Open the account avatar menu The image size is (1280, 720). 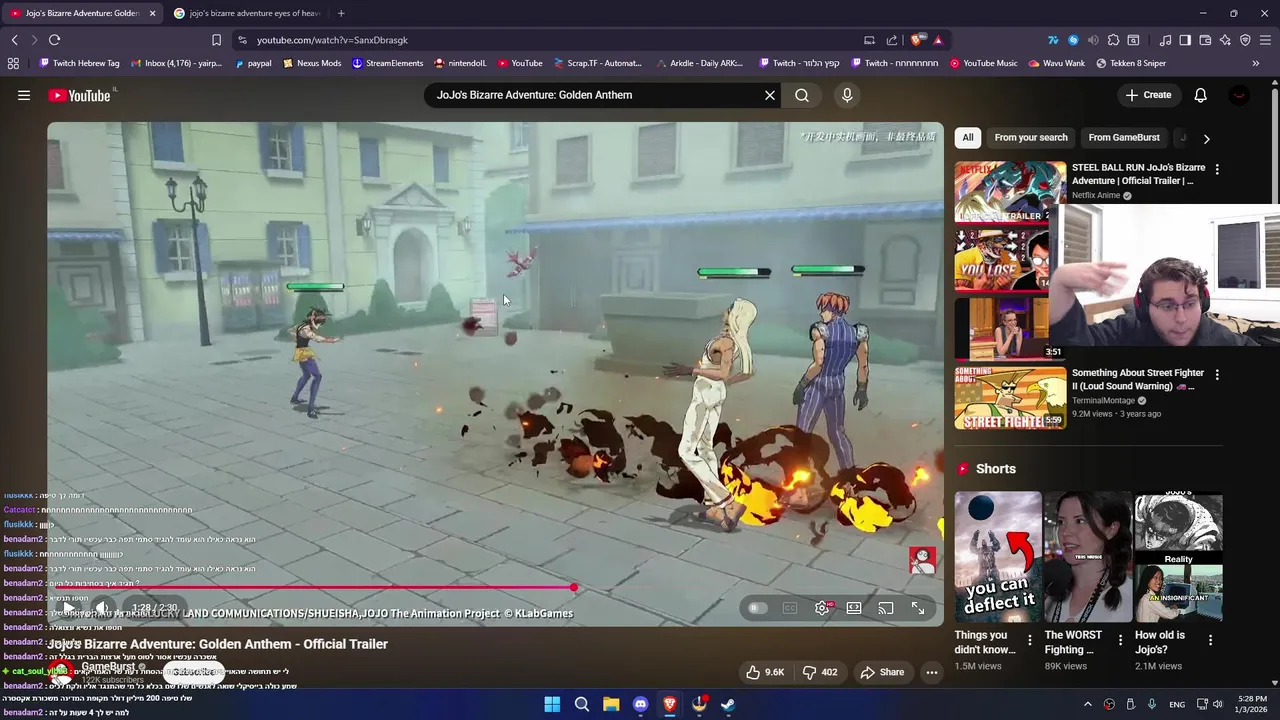pyautogui.click(x=1239, y=95)
